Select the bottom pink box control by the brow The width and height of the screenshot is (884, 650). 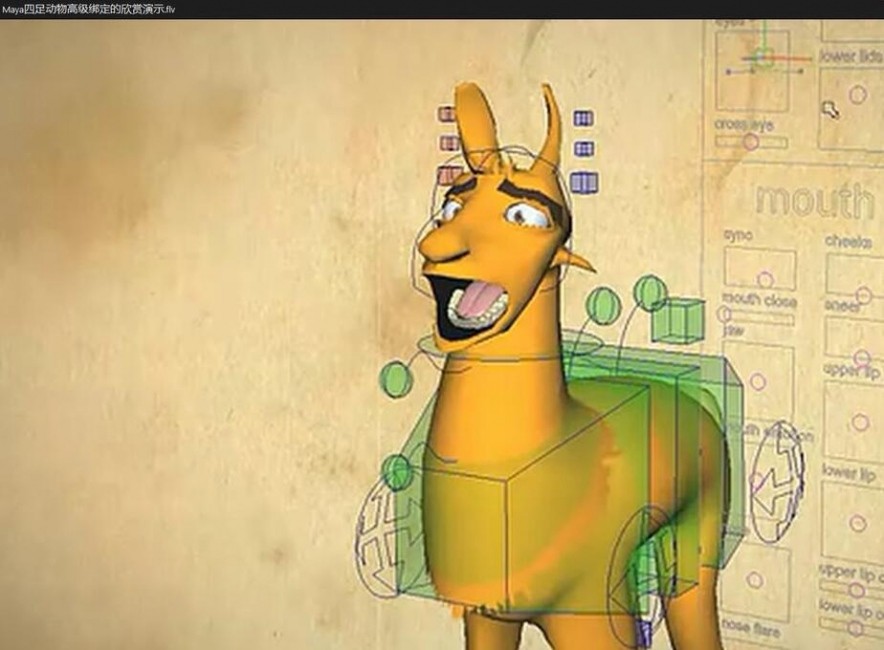tap(449, 175)
